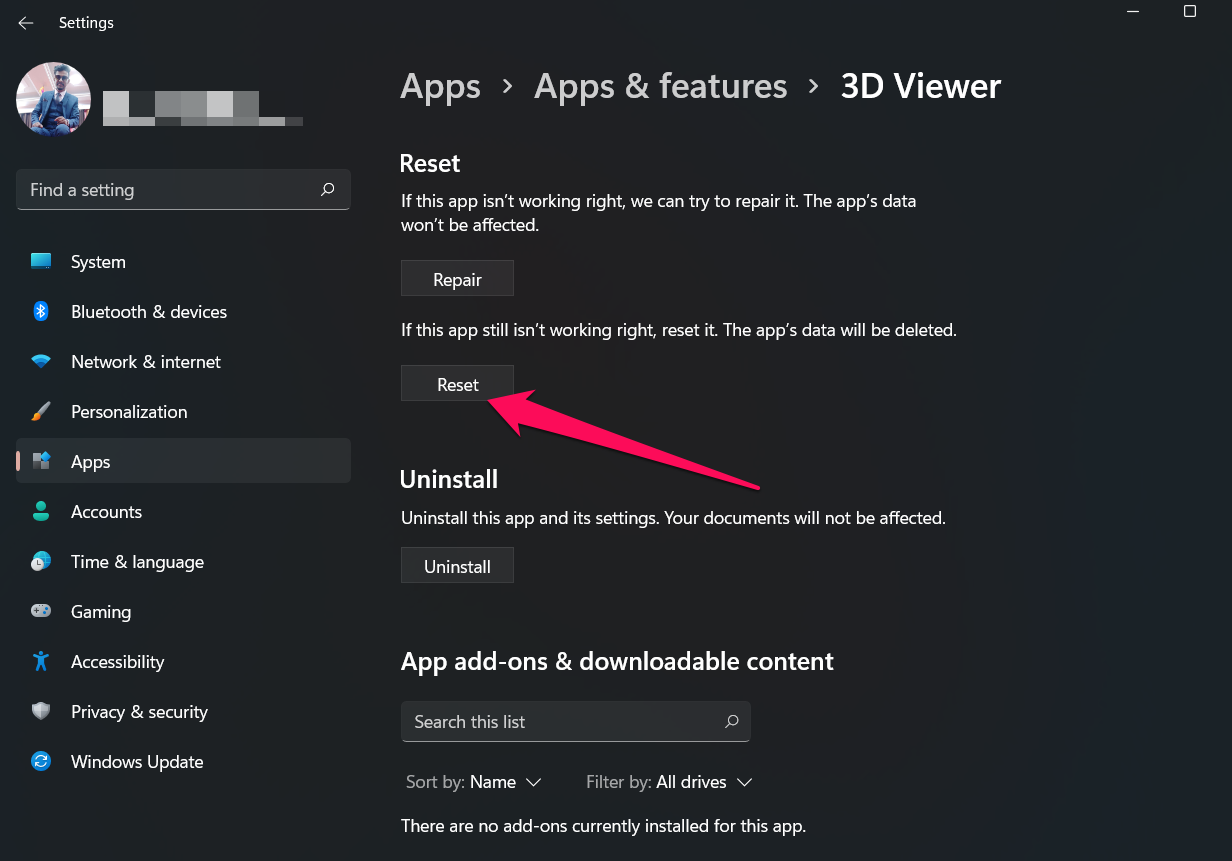
Task: Click the Accessibility figure icon
Action: (41, 662)
